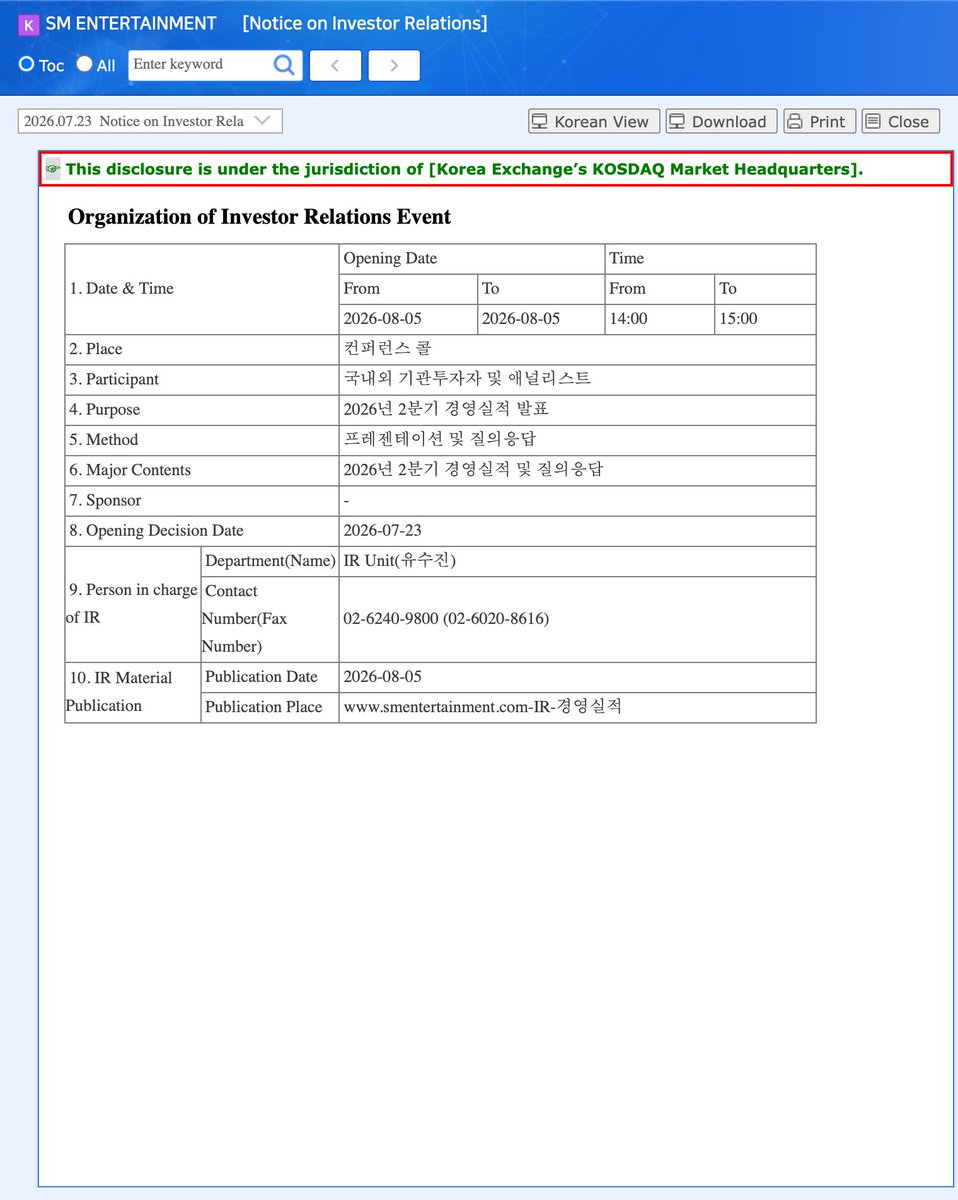Image resolution: width=958 pixels, height=1200 pixels.
Task: Click the 'Publication Place' cell
Action: tap(270, 707)
